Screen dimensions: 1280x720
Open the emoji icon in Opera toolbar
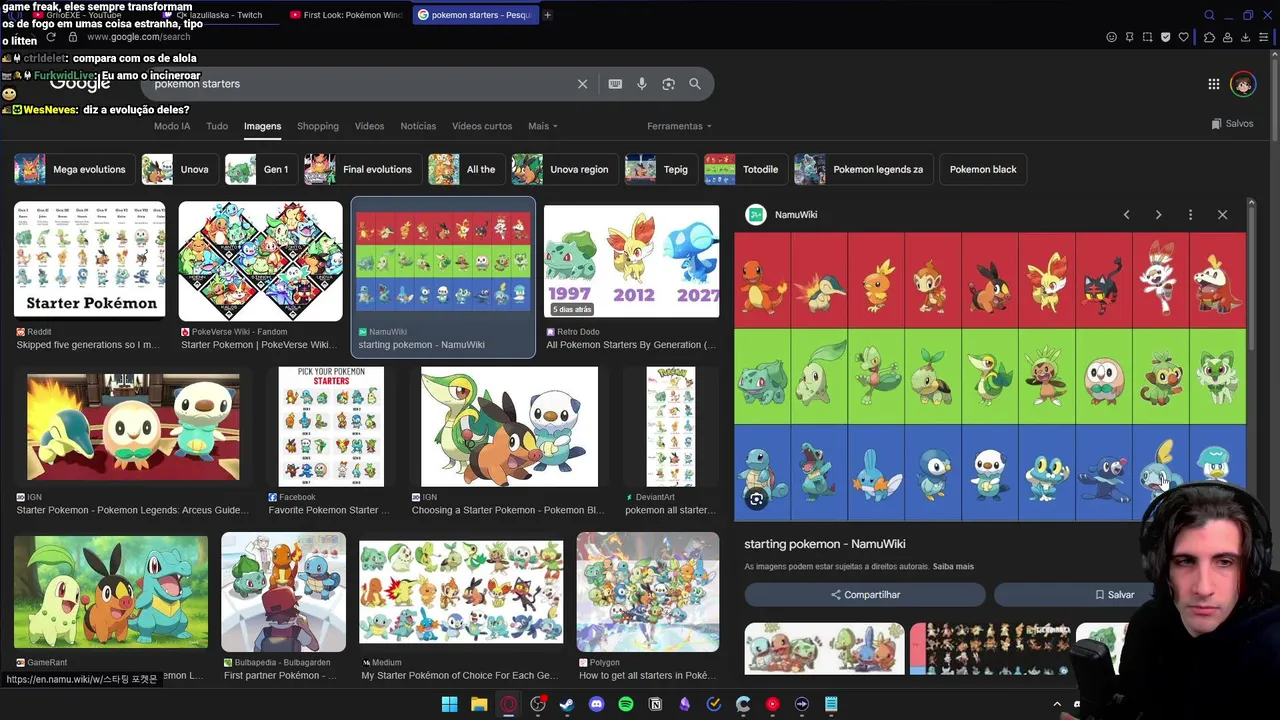click(1111, 37)
